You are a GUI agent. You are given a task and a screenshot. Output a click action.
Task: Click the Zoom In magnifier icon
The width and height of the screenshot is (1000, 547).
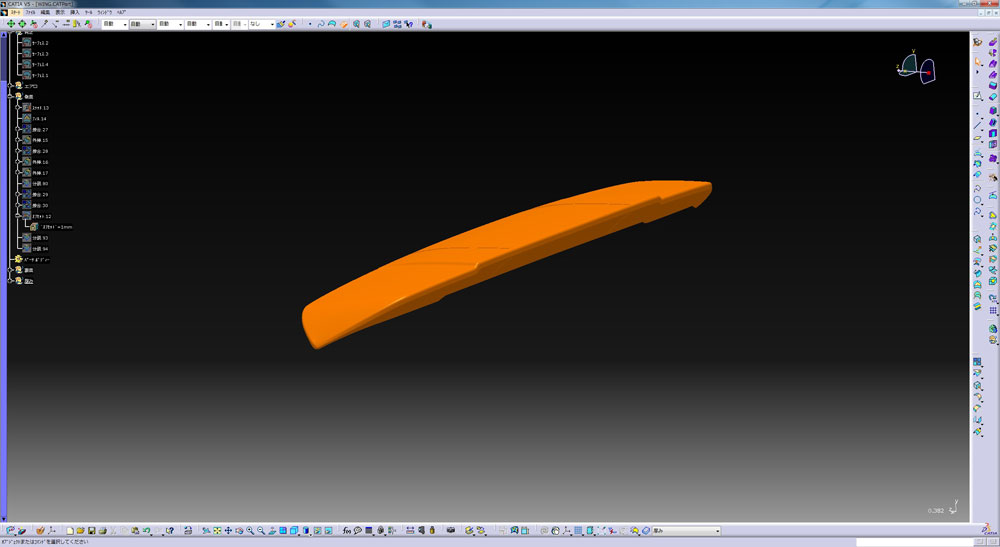250,530
